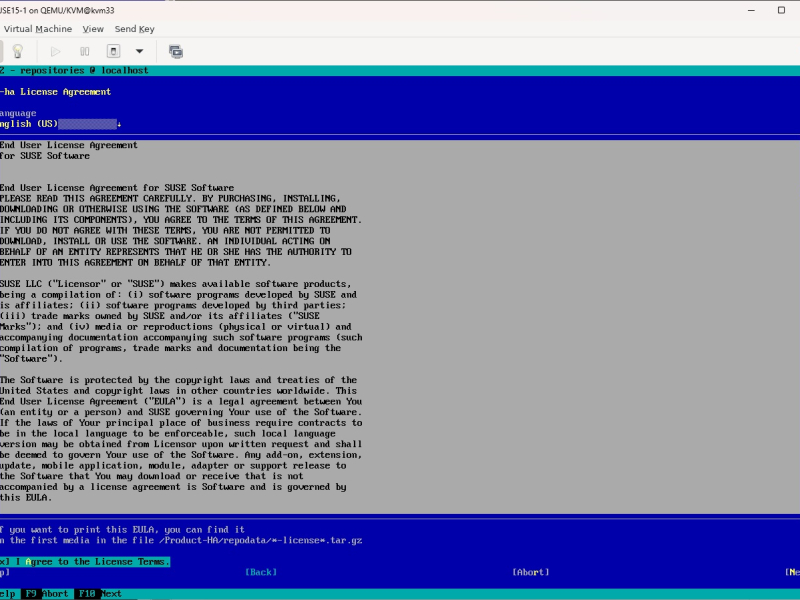Toggle the Agree to the License Terms checkbox
The width and height of the screenshot is (800, 600).
tap(84, 562)
